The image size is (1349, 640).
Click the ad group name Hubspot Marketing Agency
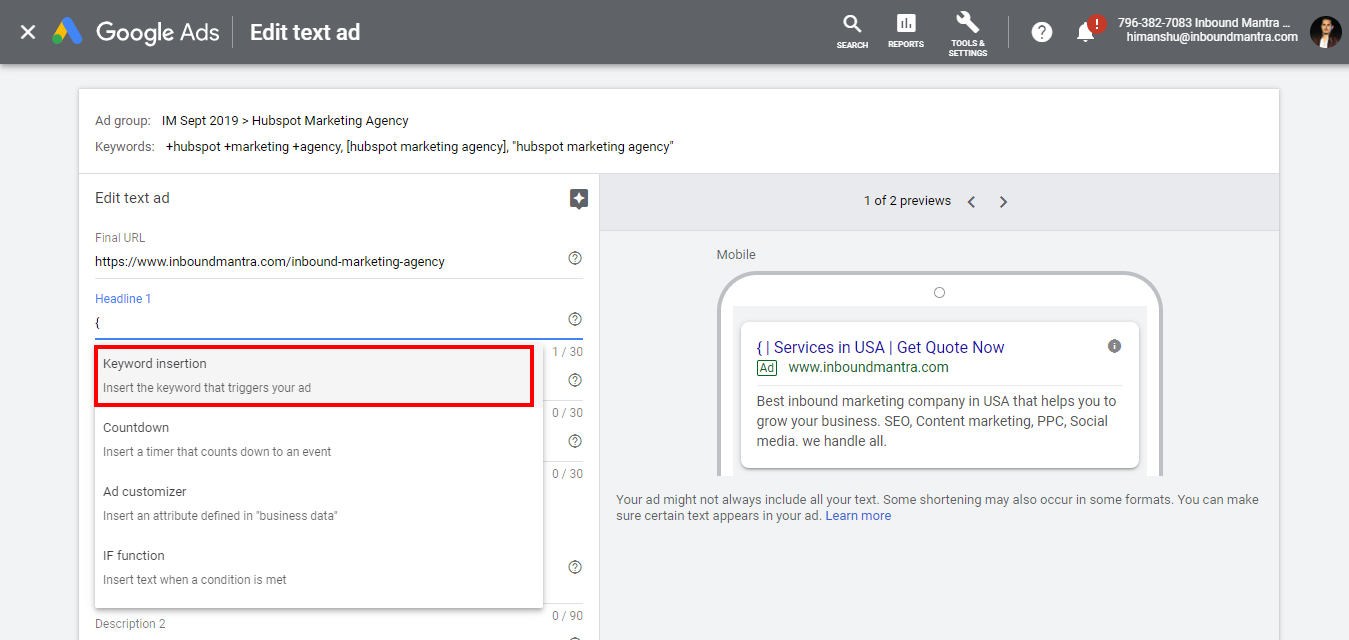pos(330,121)
